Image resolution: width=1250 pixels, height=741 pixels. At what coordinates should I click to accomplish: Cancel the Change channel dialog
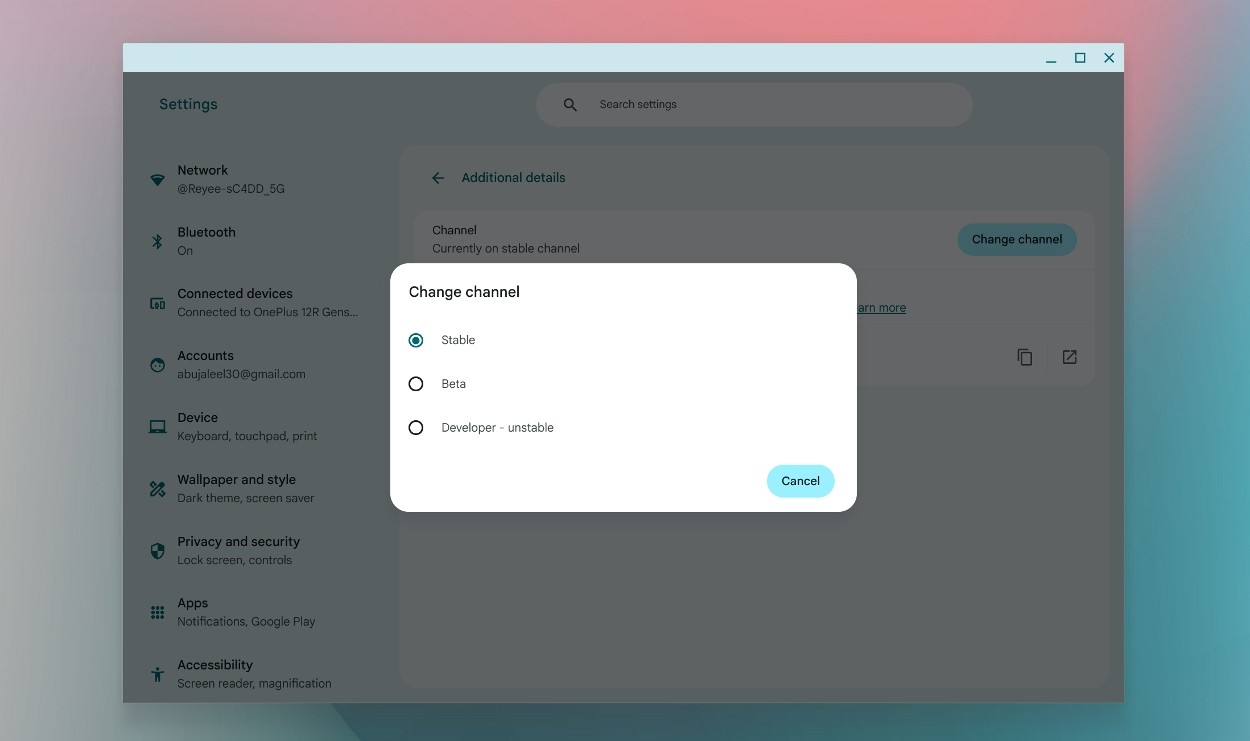[x=800, y=481]
